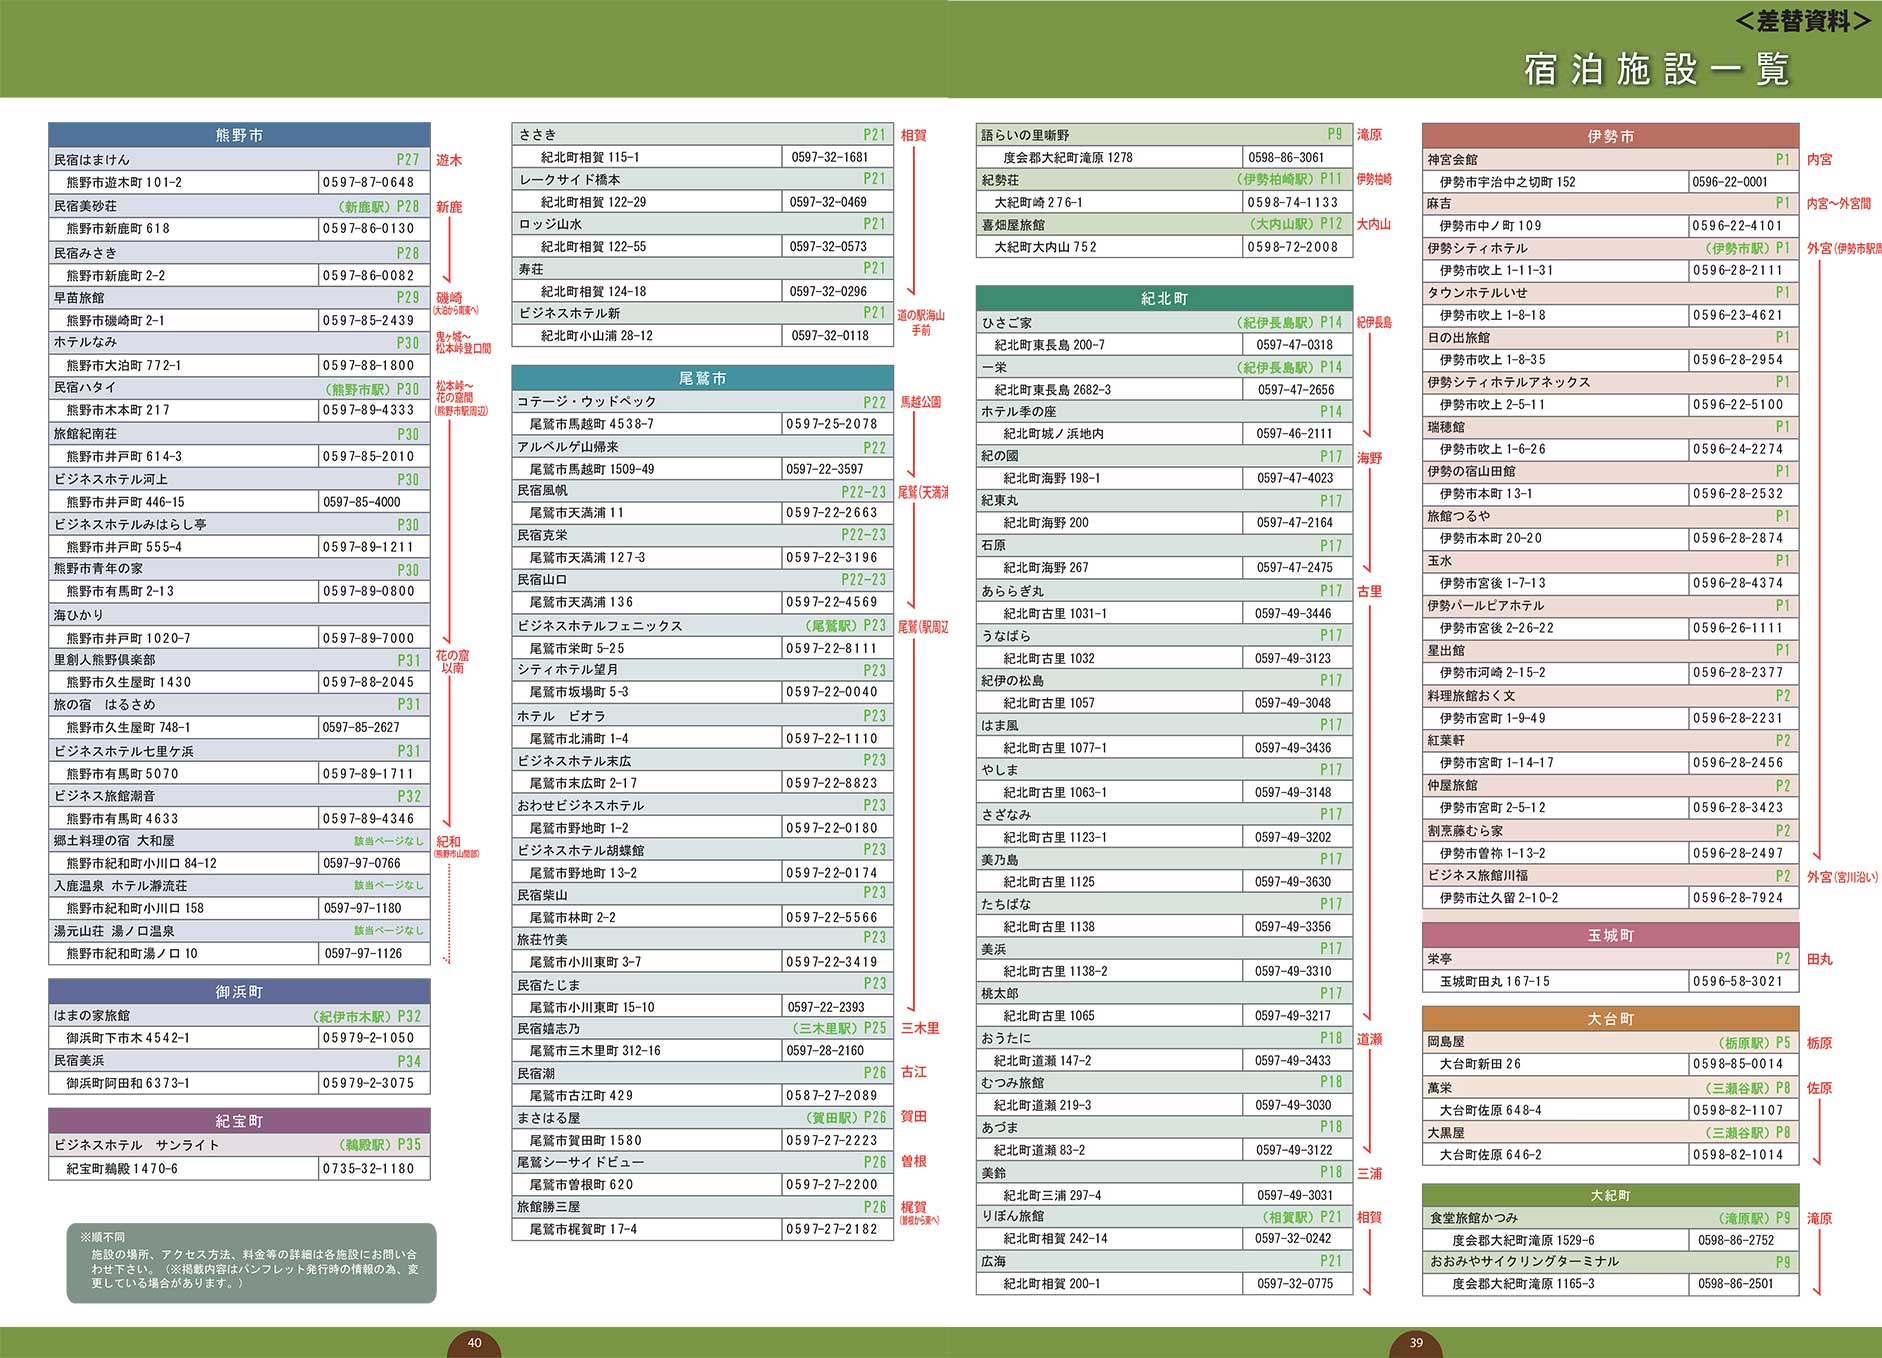Click the 宿泊施設一覧 page title
This screenshot has height=1358, width=1882.
click(1657, 69)
